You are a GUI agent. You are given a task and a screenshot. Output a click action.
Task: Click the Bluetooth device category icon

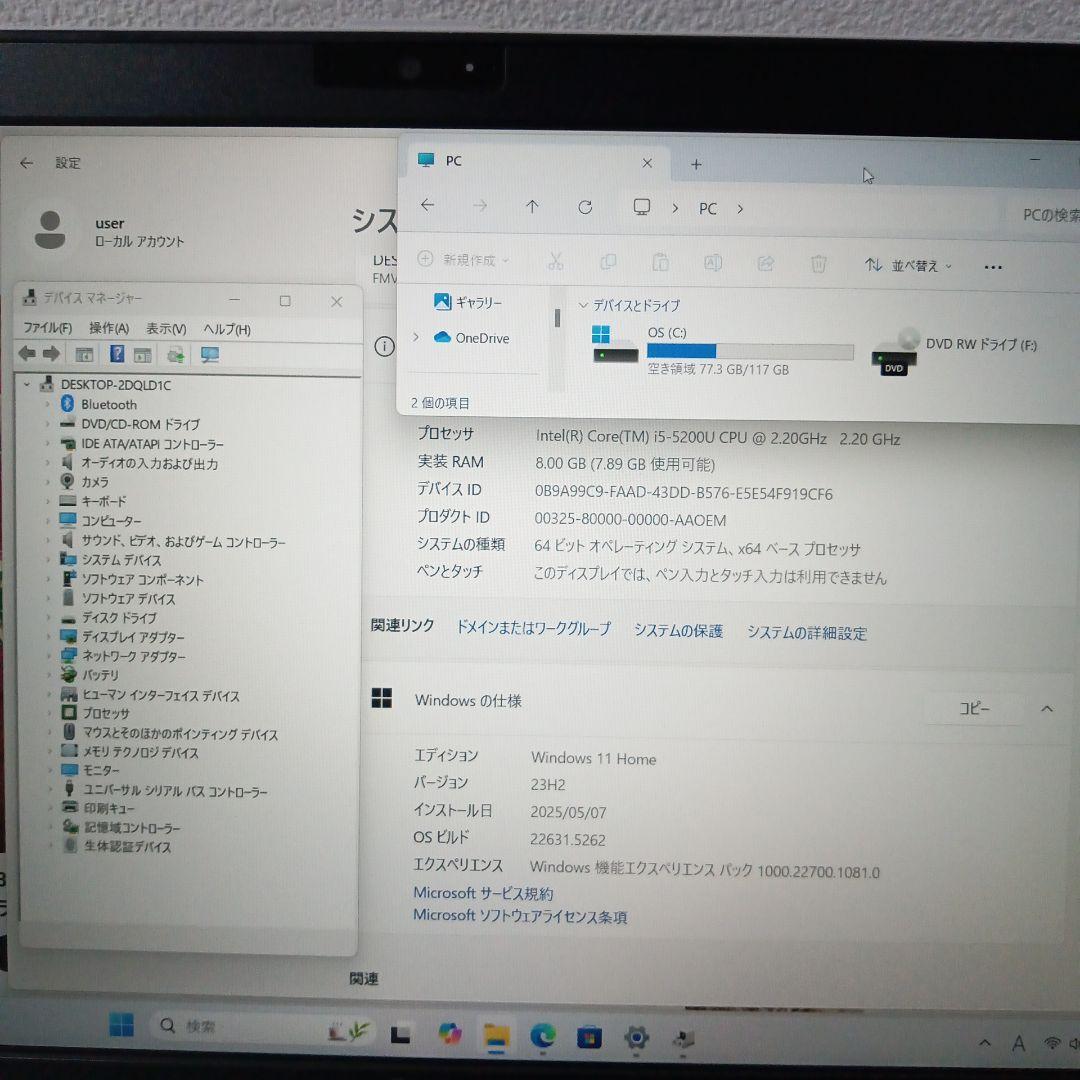[68, 404]
